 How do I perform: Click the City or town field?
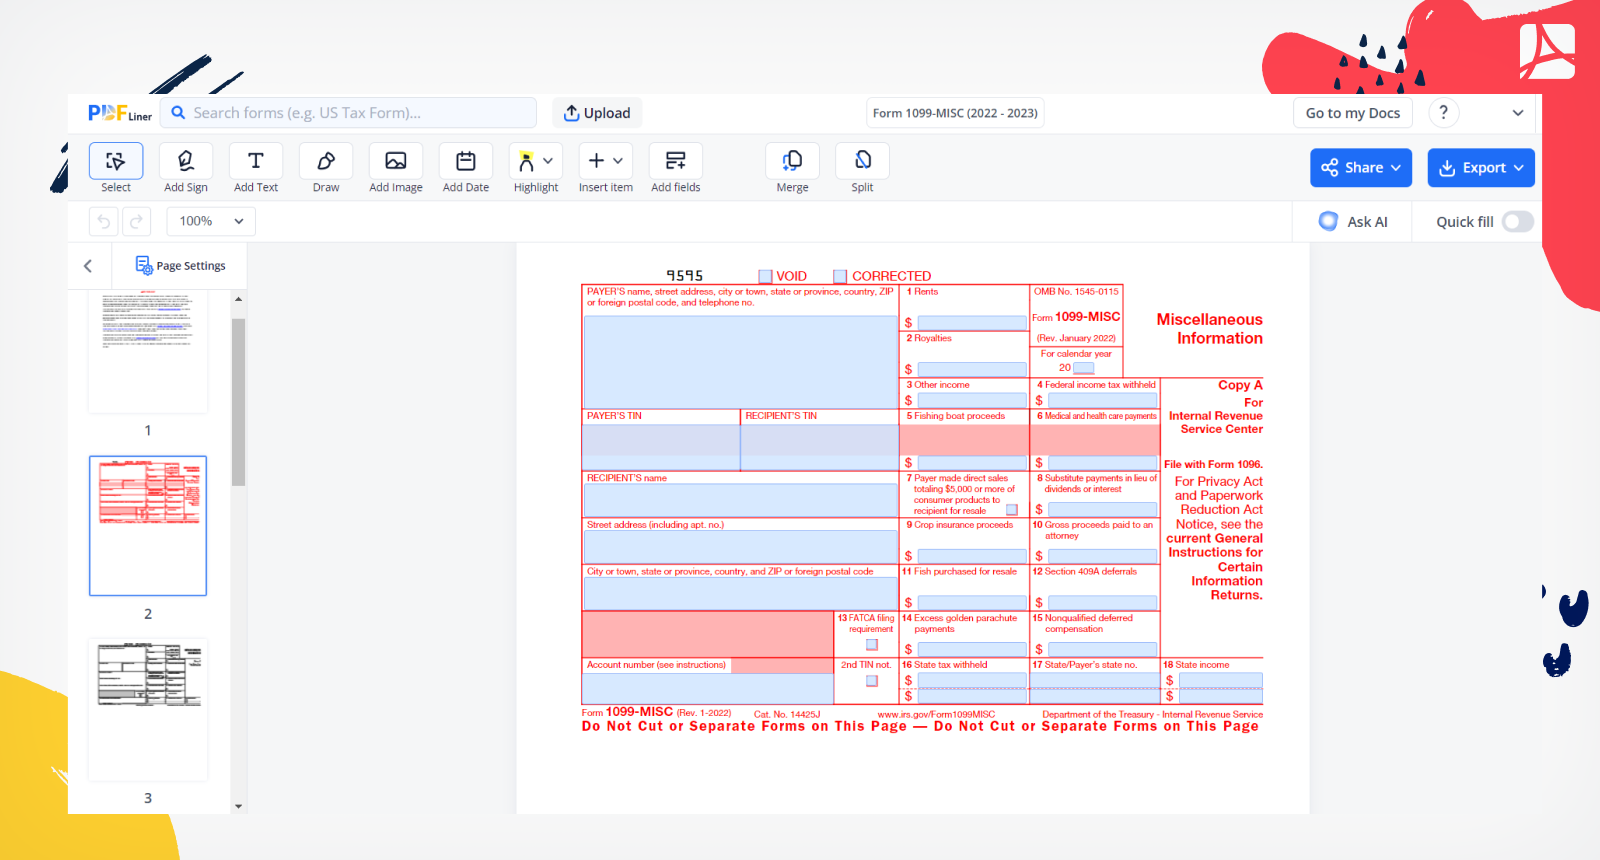[741, 593]
